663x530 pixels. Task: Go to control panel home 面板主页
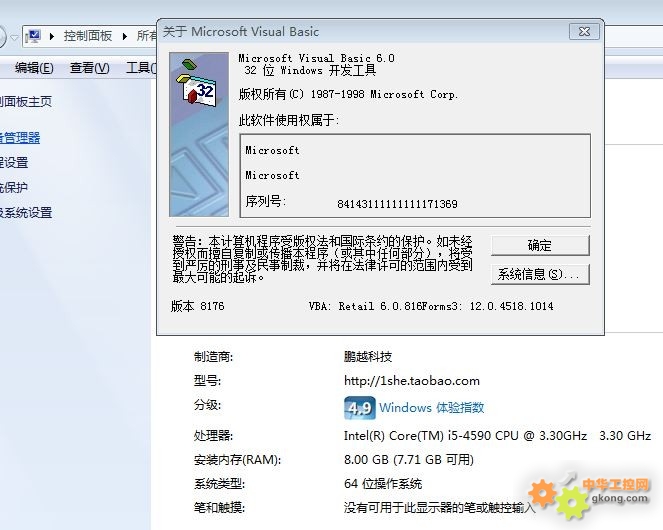26,102
